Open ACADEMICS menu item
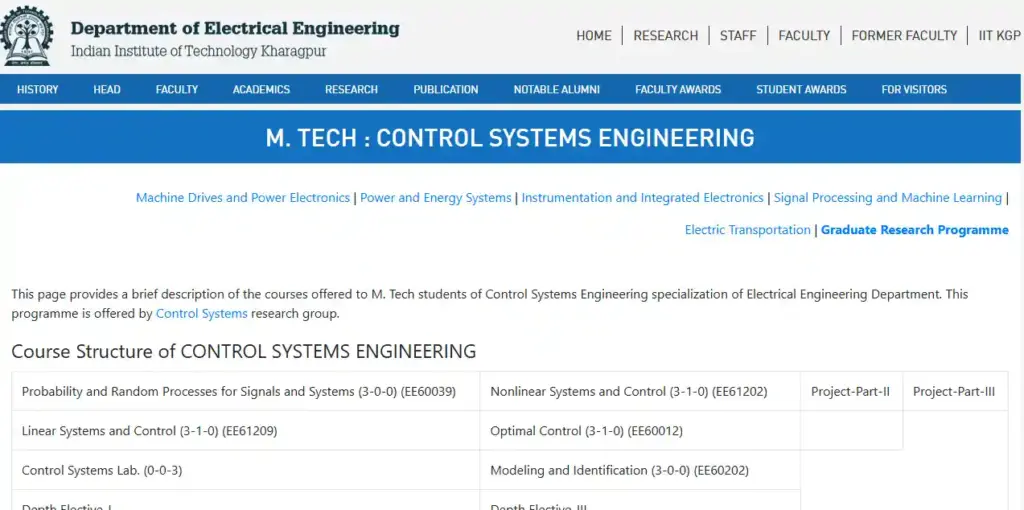The height and width of the screenshot is (510, 1024). tap(261, 90)
